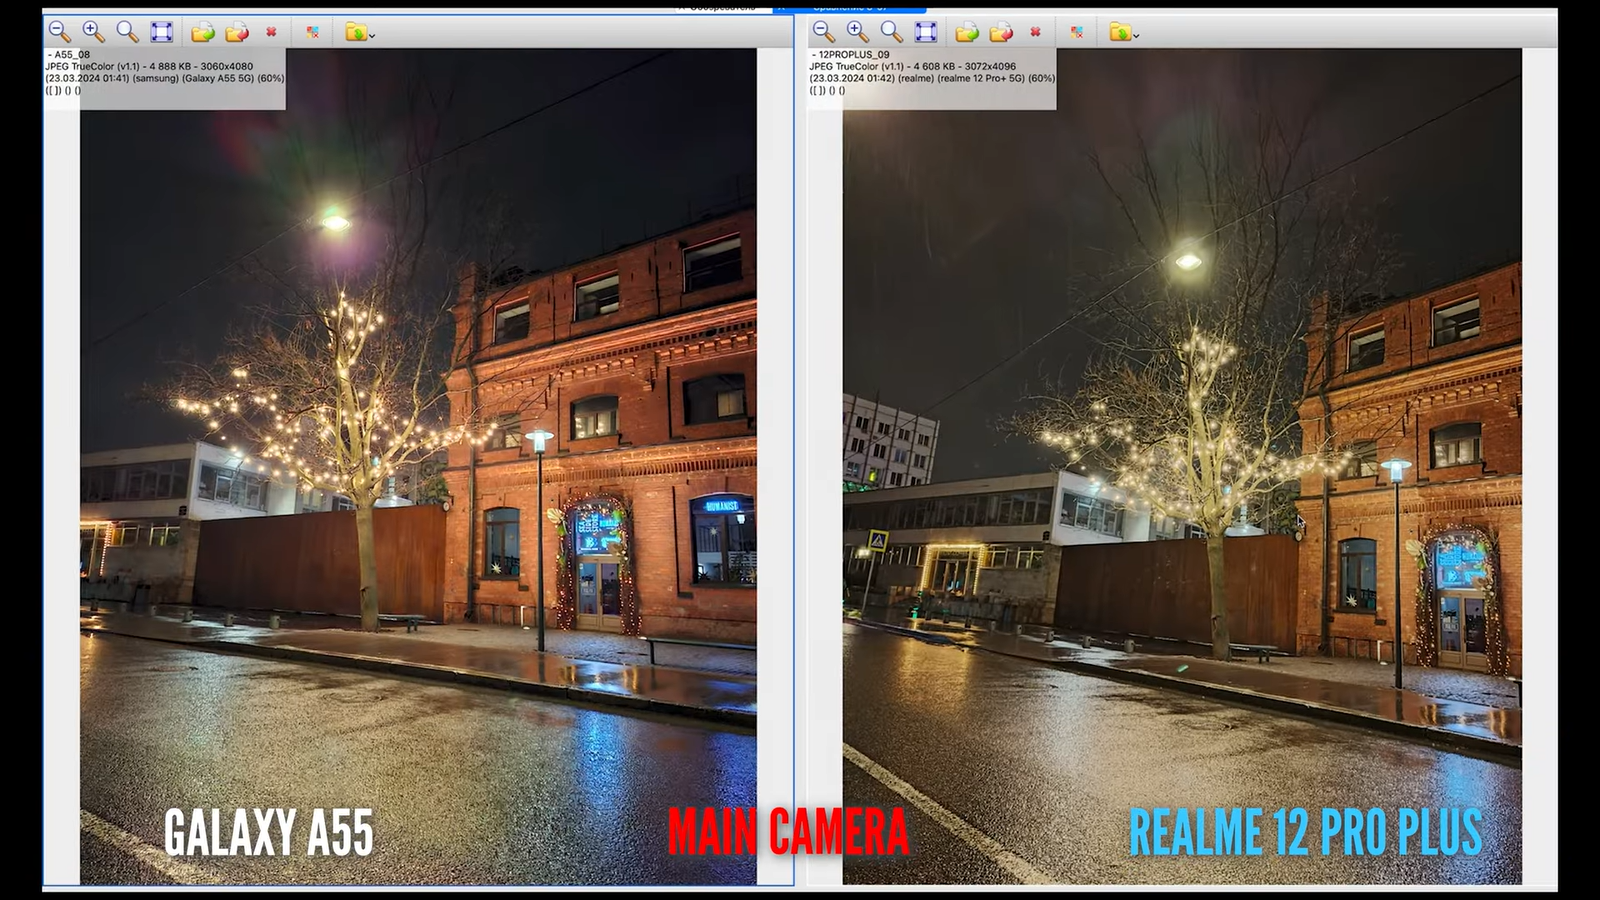Fit A55 image to window
This screenshot has width=1600, height=900.
pos(162,32)
